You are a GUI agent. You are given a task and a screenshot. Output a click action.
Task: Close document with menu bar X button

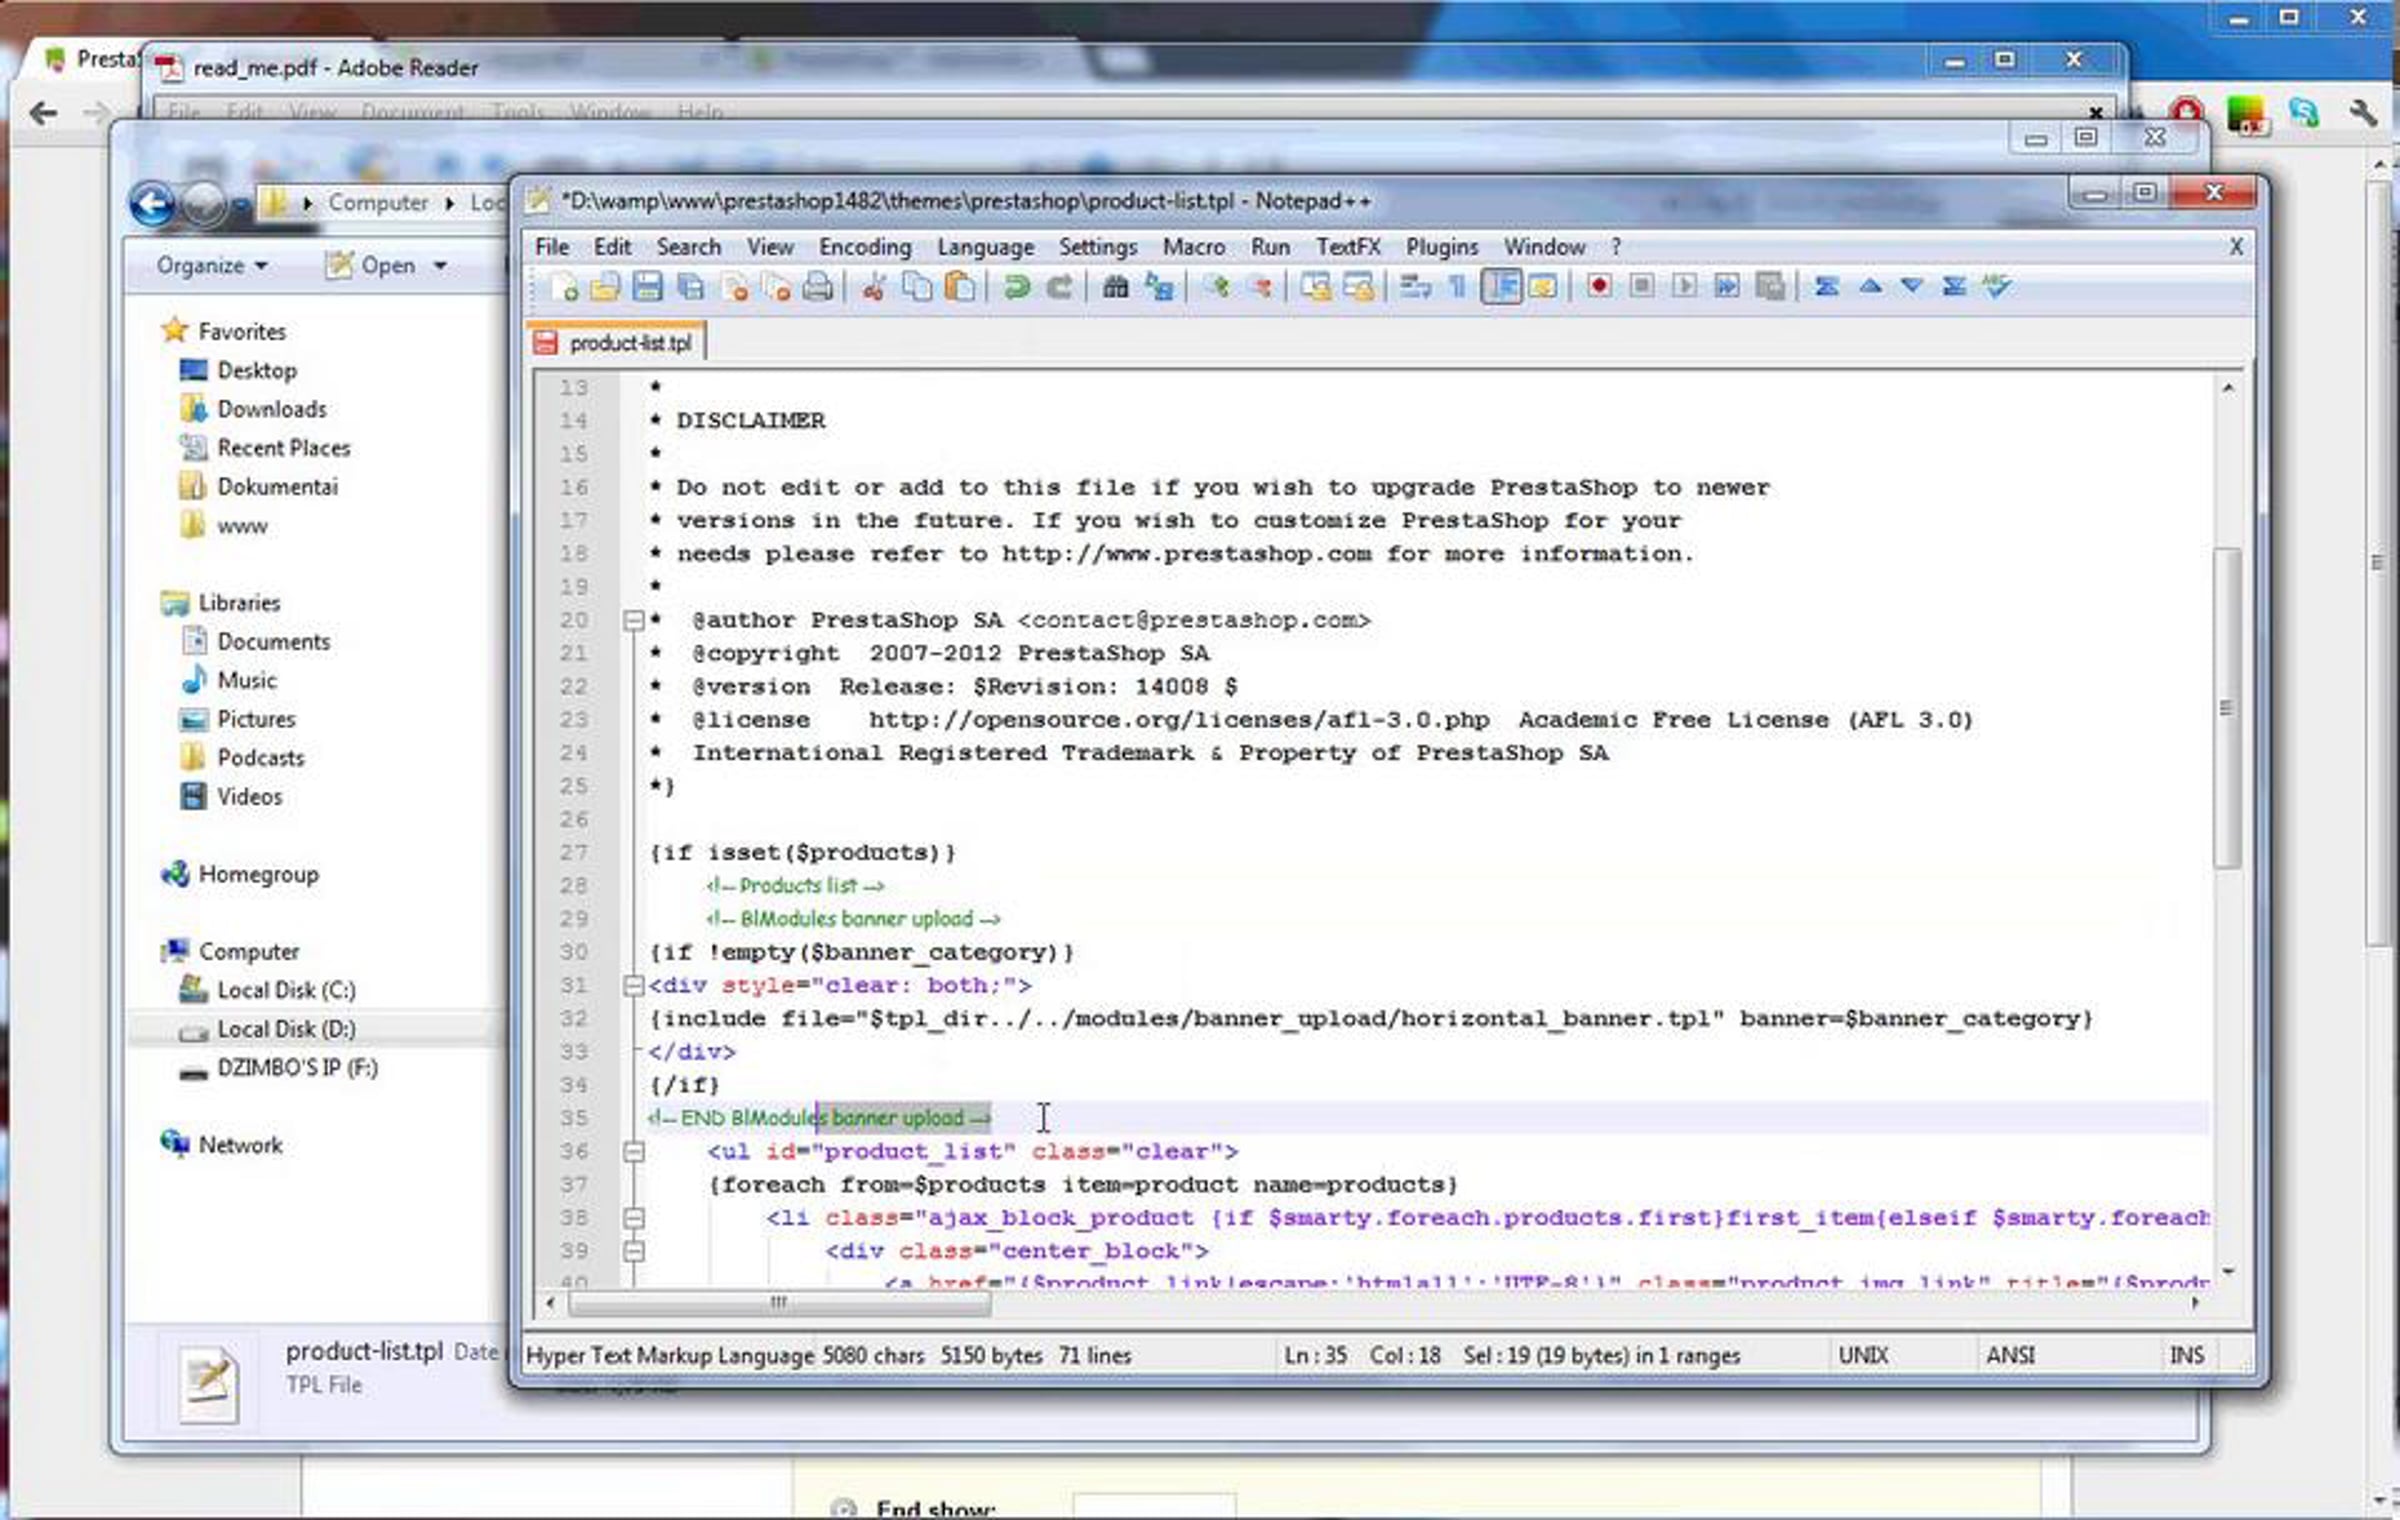(x=2236, y=247)
